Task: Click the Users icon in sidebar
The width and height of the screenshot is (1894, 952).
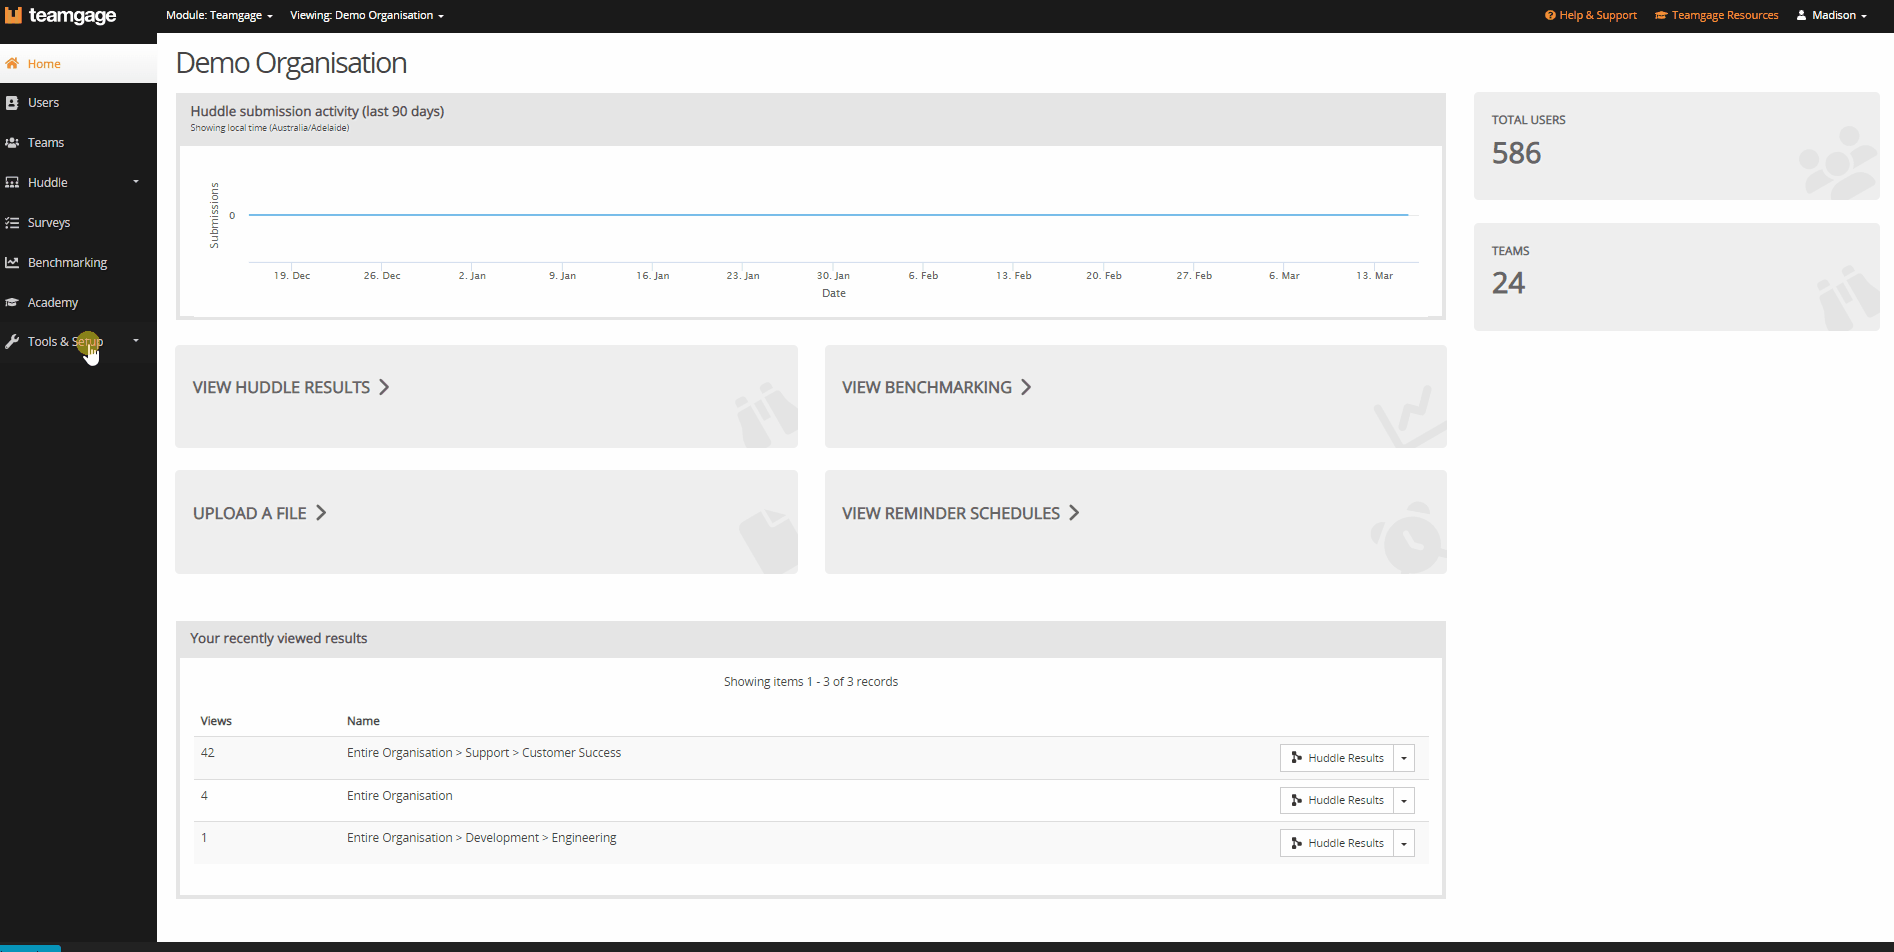Action: pos(12,103)
